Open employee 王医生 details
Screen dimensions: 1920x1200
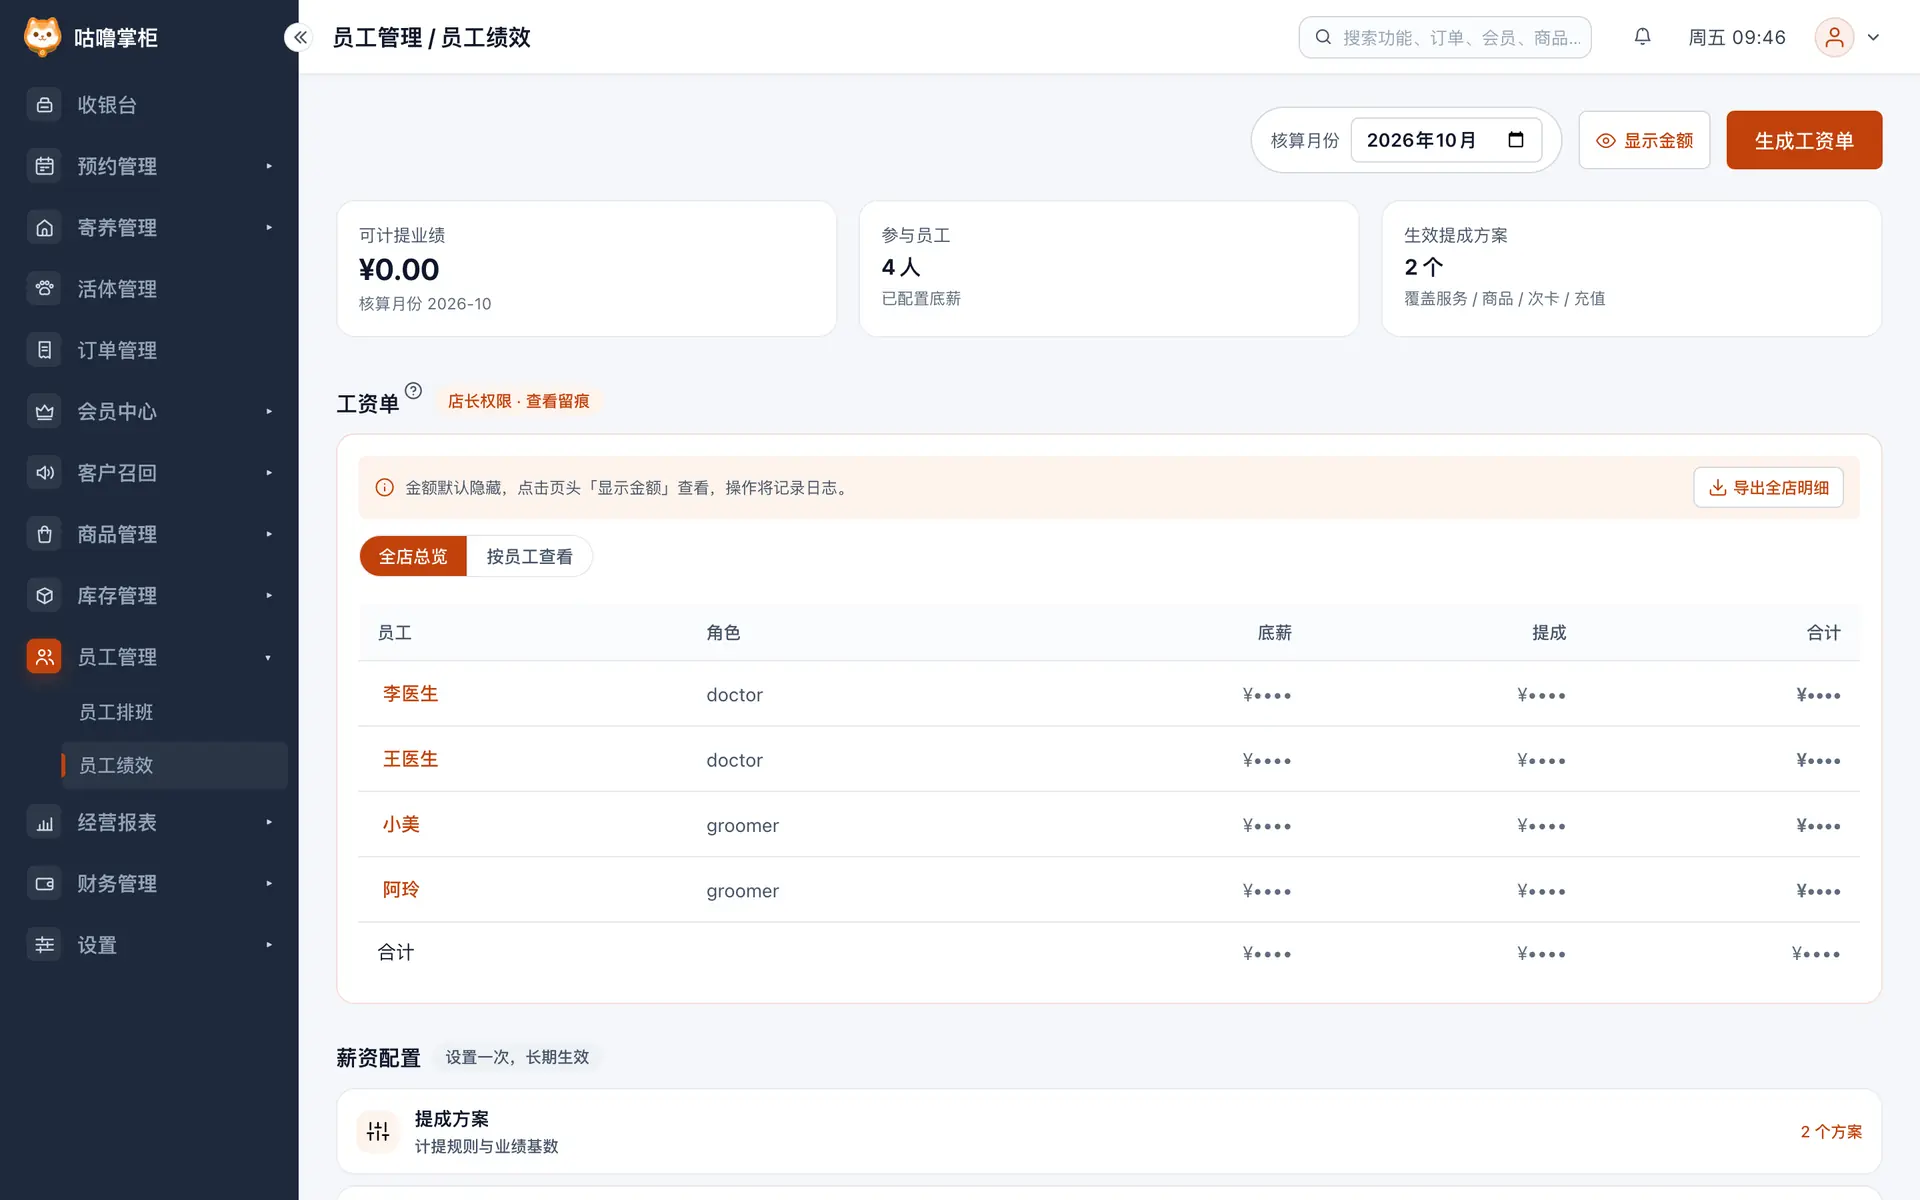pos(411,759)
